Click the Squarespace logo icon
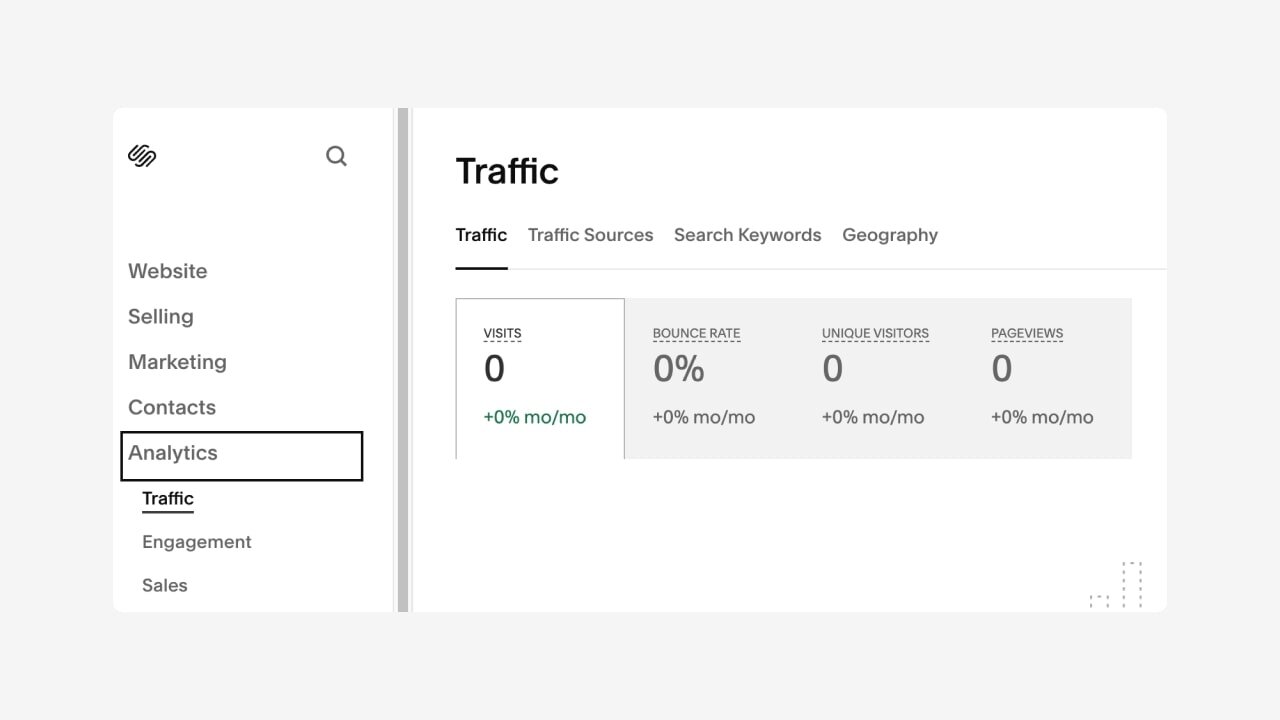 coord(142,156)
